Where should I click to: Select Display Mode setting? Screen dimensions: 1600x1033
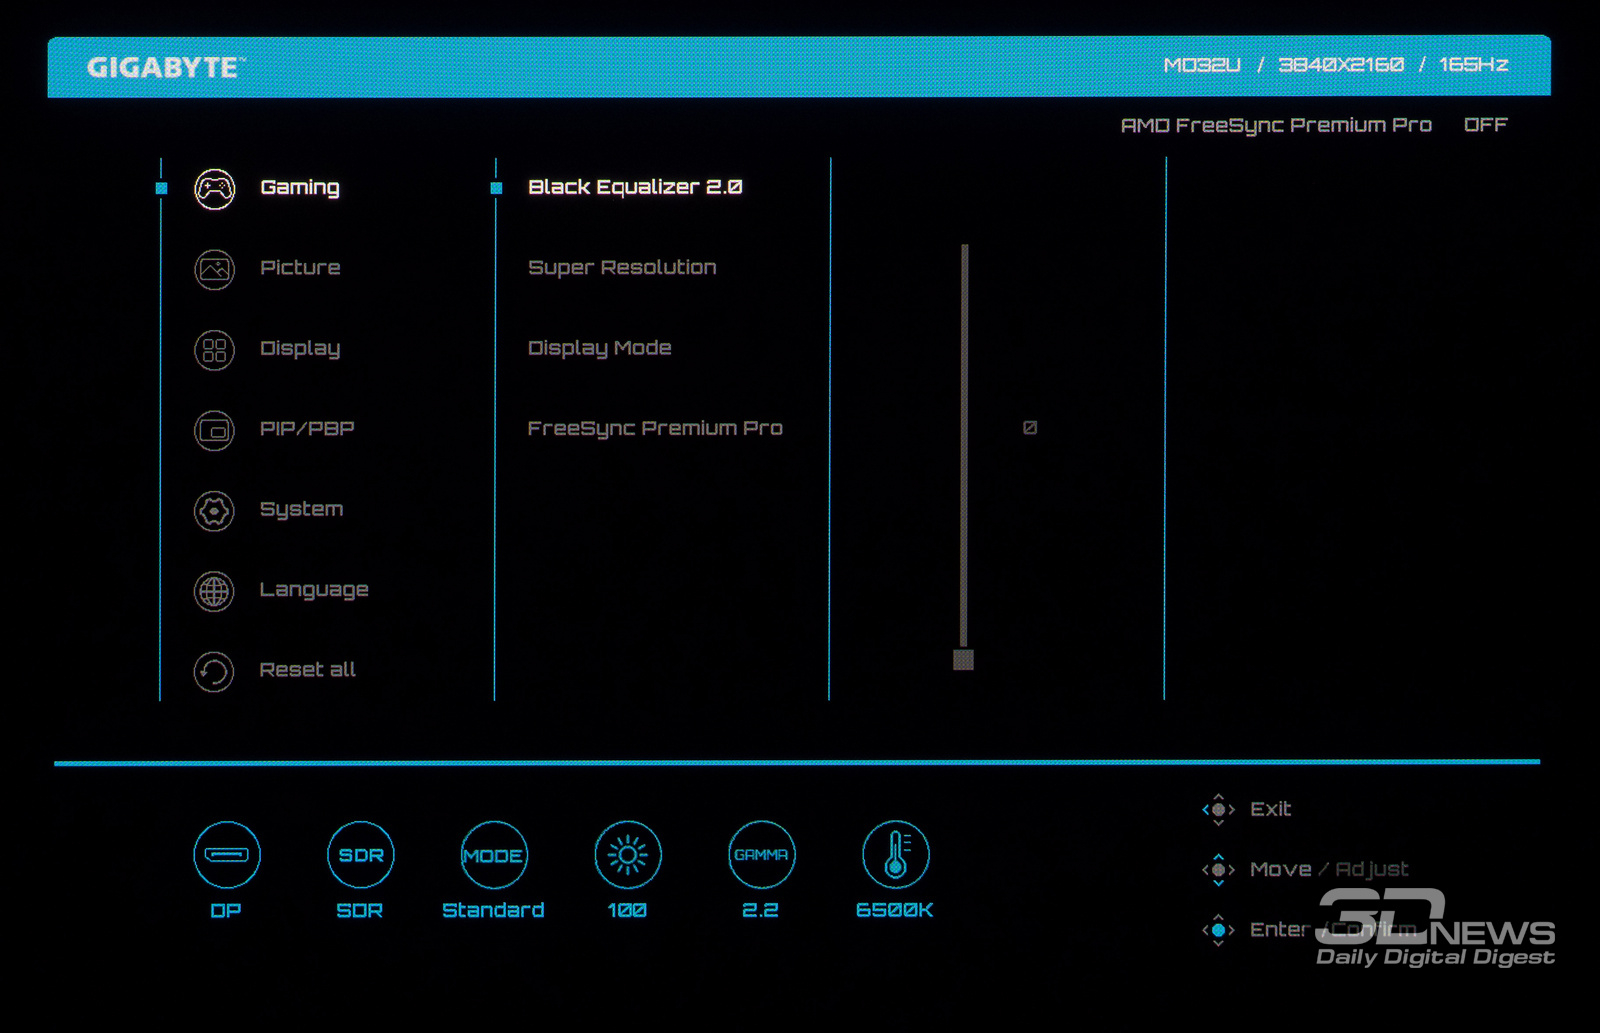600,348
